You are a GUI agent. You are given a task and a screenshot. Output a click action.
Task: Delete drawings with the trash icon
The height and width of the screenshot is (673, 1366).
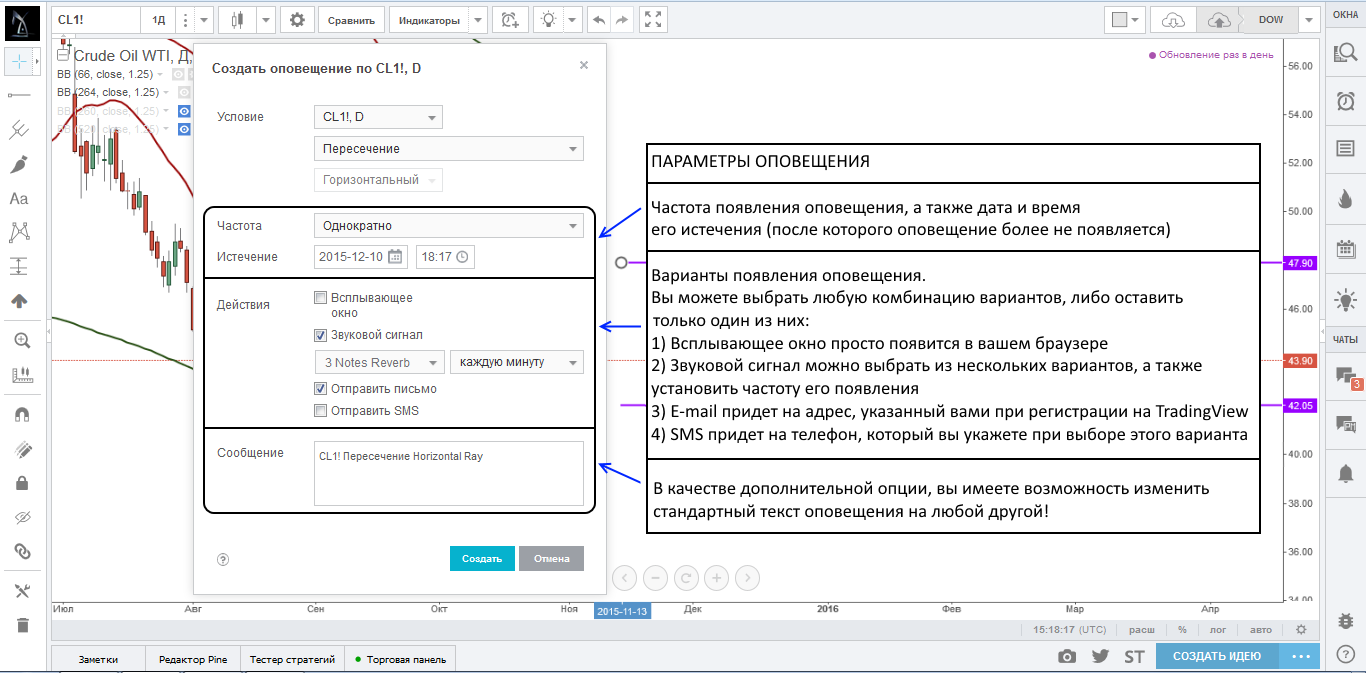coord(22,625)
